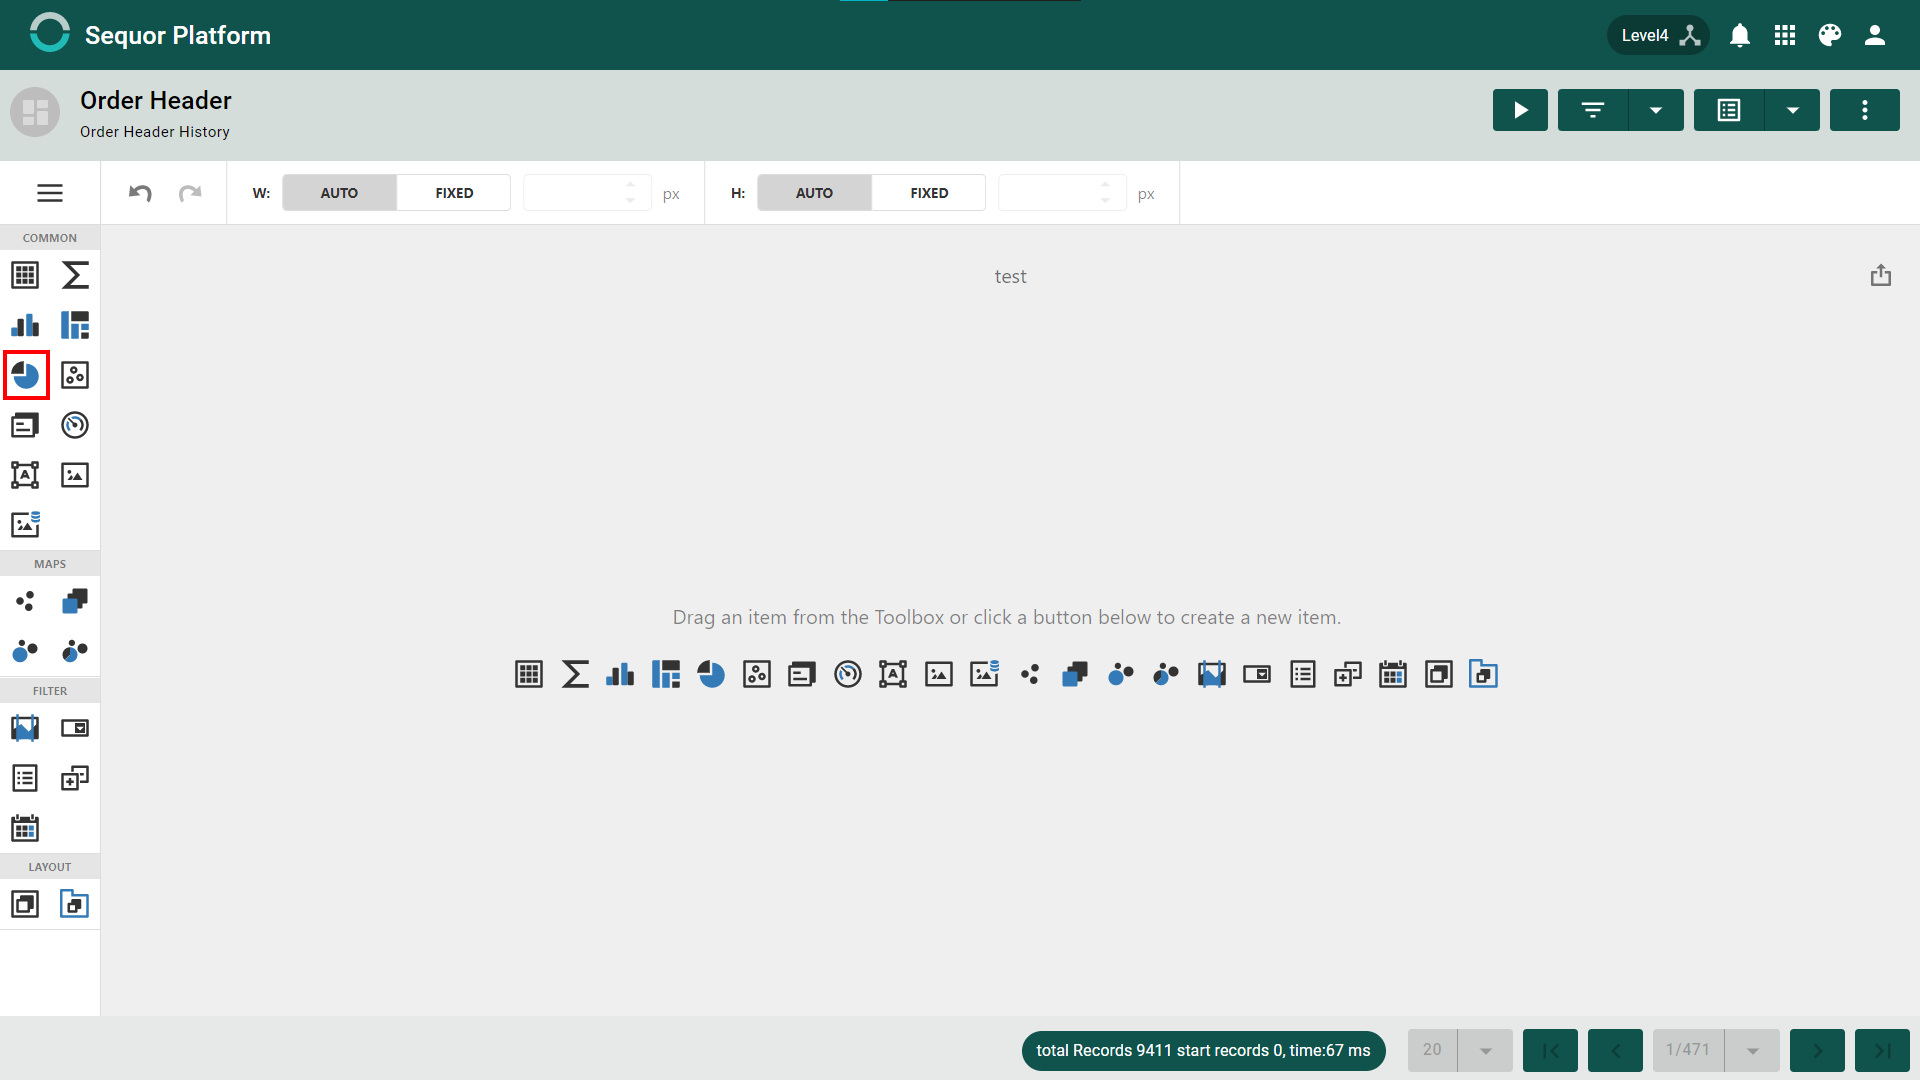Open the page number dropdown showing 1/471

(1753, 1051)
